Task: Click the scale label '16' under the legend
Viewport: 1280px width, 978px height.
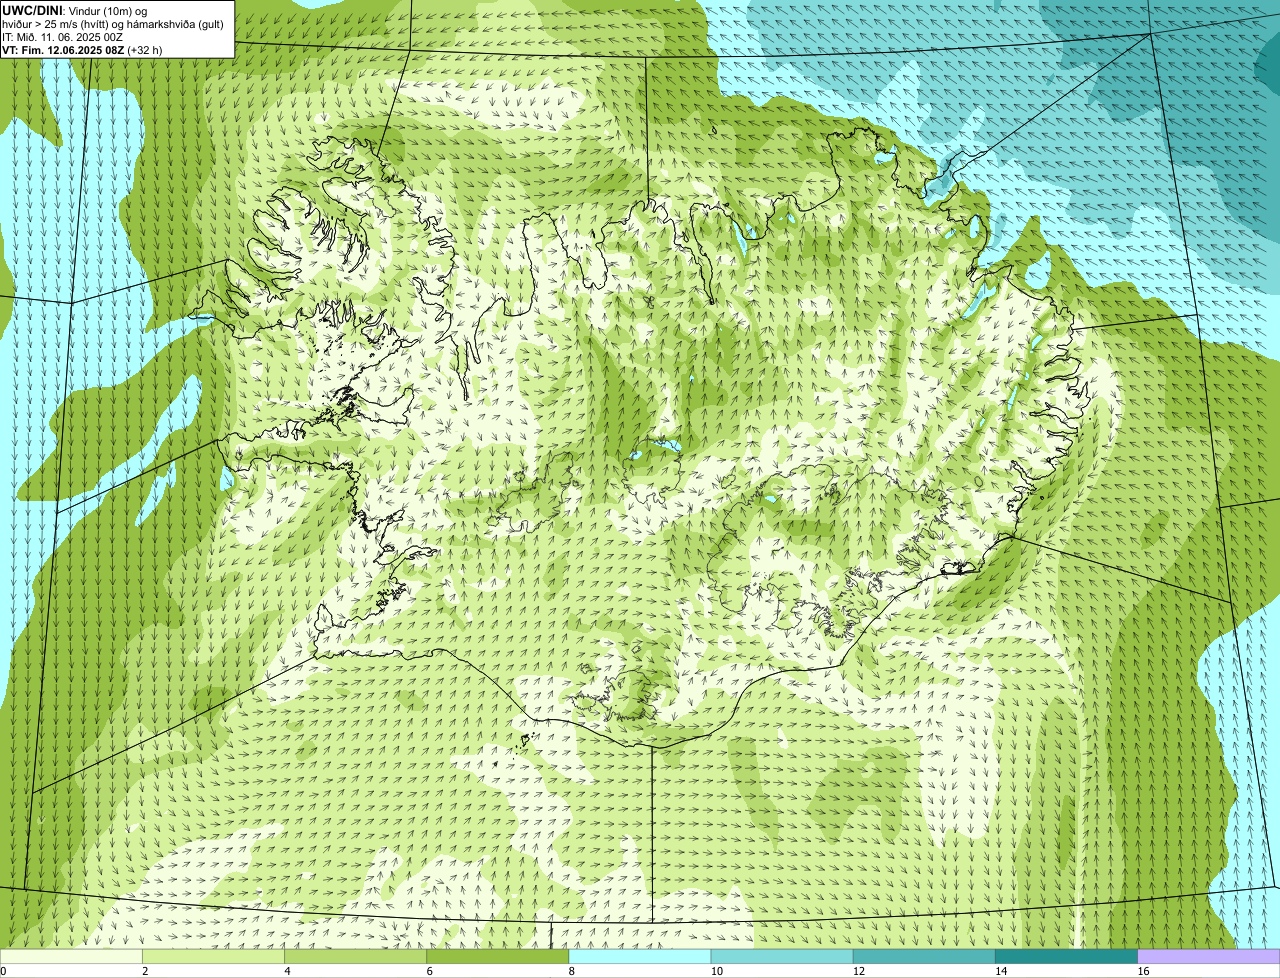Action: (x=1143, y=971)
